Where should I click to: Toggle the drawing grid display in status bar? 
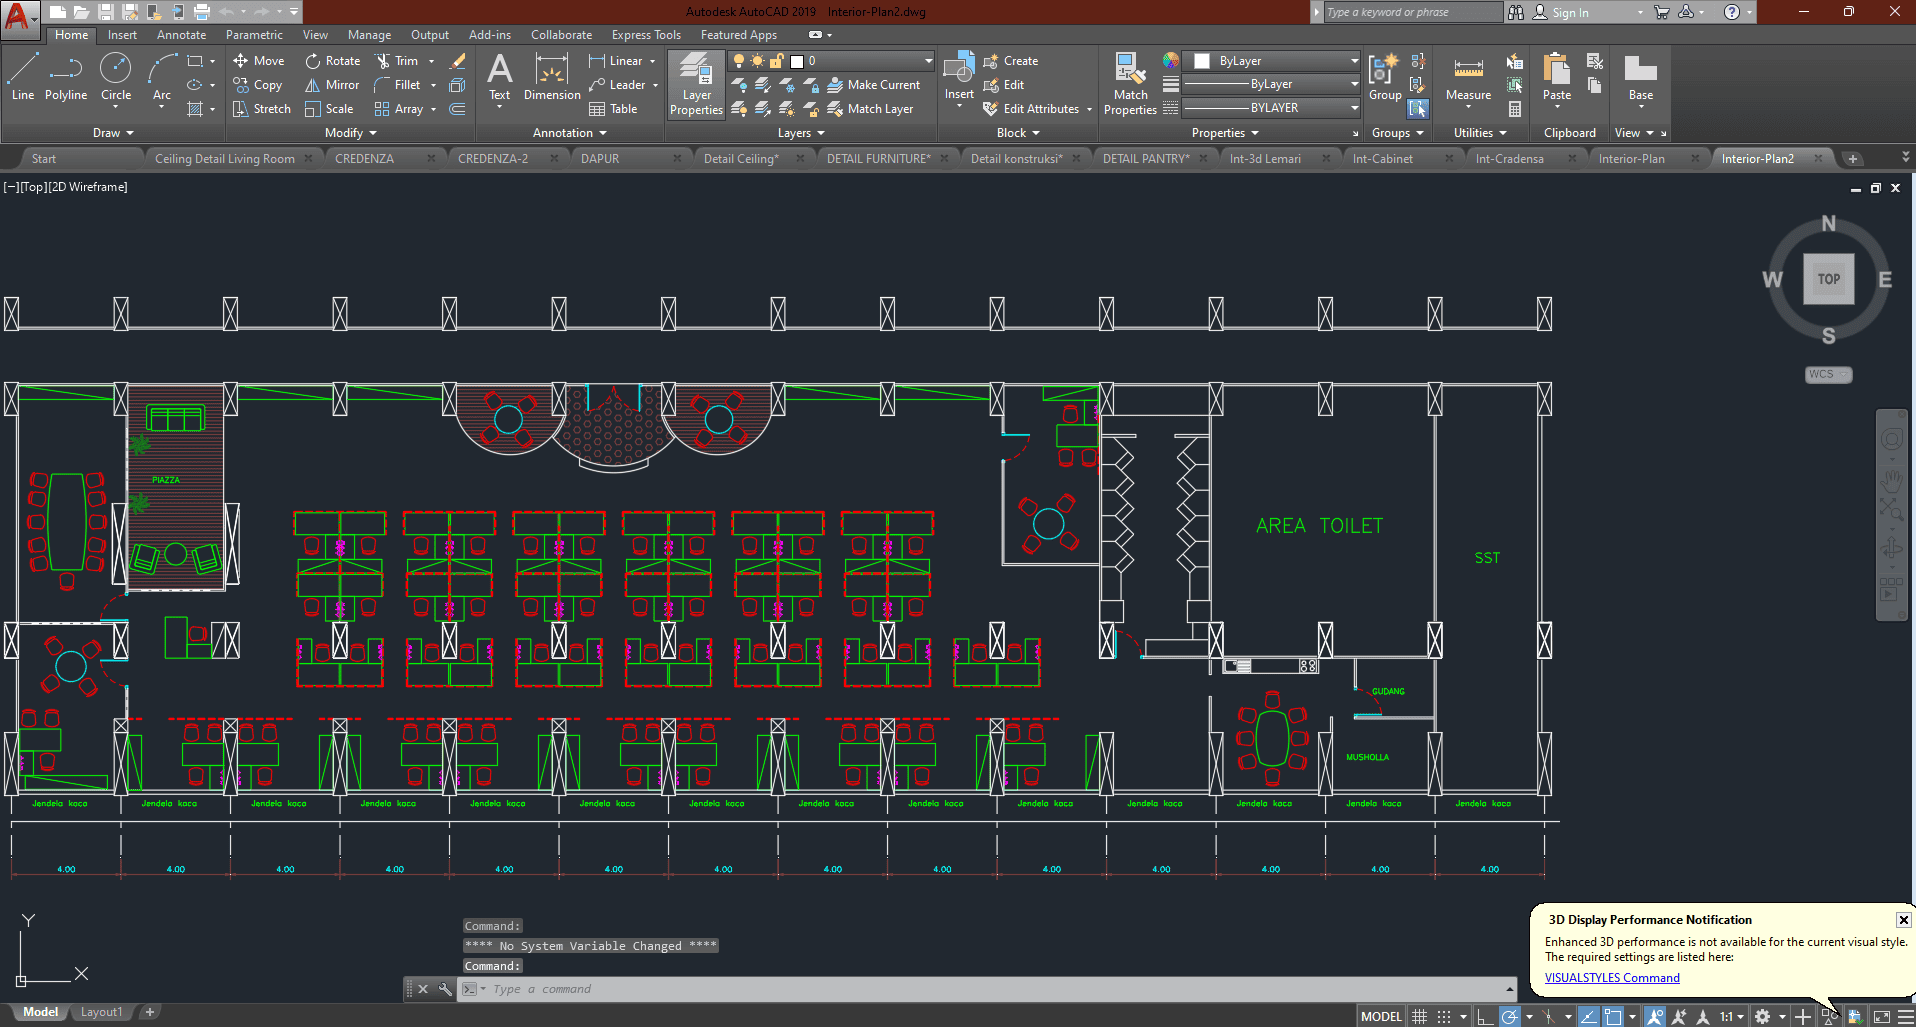point(1419,1016)
